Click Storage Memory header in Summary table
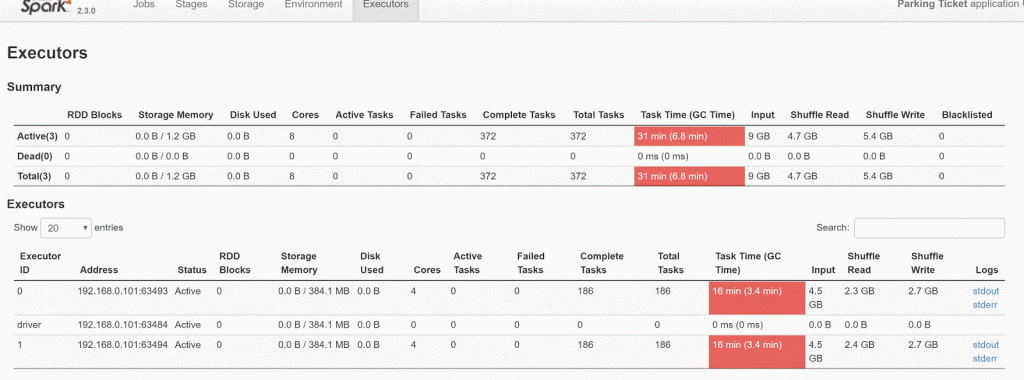Viewport: 1024px width, 380px height. click(176, 114)
